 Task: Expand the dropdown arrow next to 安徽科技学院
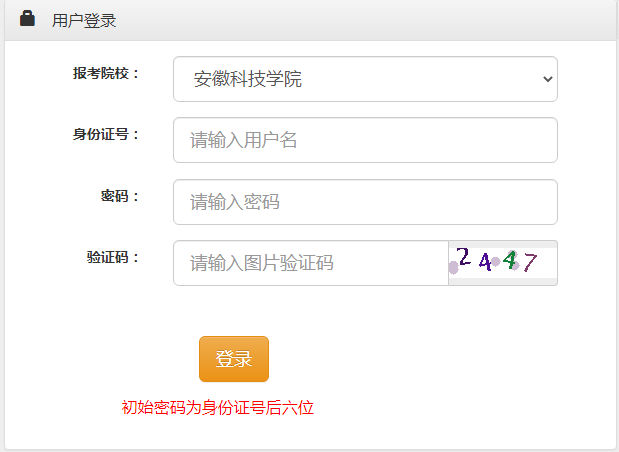pyautogui.click(x=546, y=79)
